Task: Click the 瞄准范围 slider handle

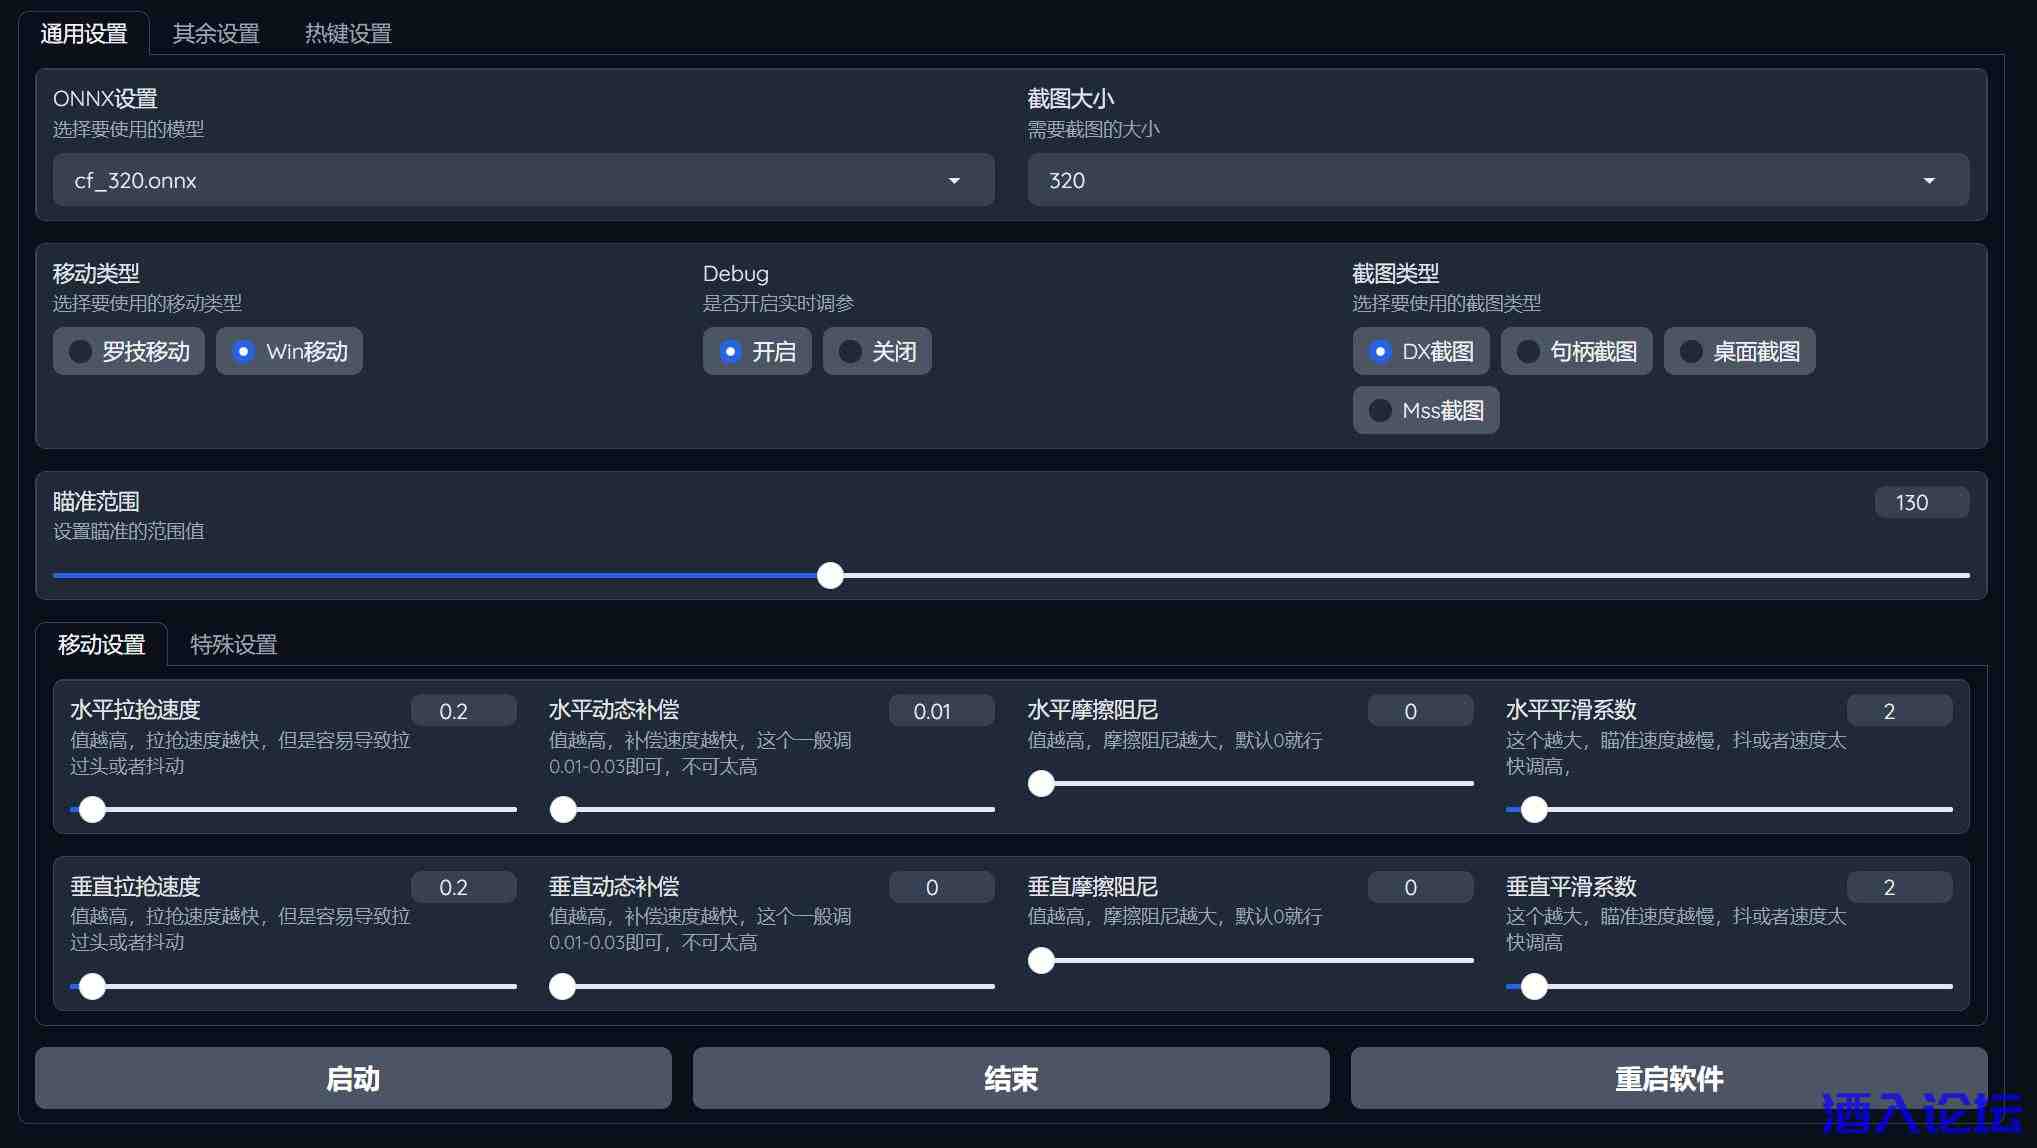Action: point(830,575)
